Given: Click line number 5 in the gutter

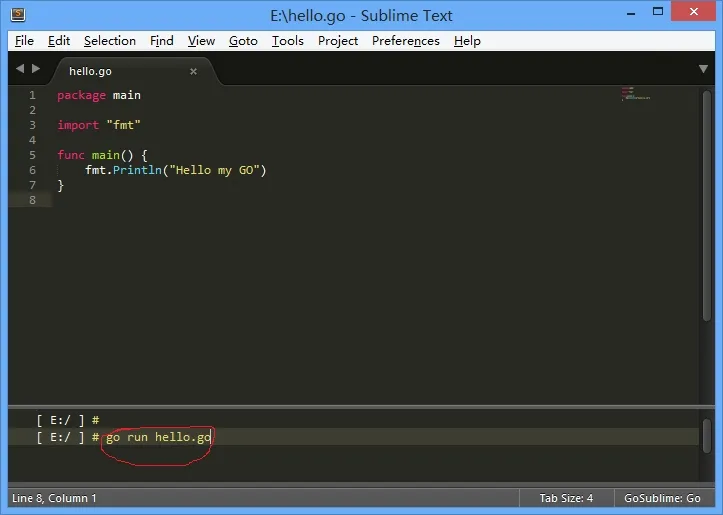Looking at the screenshot, I should pyautogui.click(x=32, y=155).
